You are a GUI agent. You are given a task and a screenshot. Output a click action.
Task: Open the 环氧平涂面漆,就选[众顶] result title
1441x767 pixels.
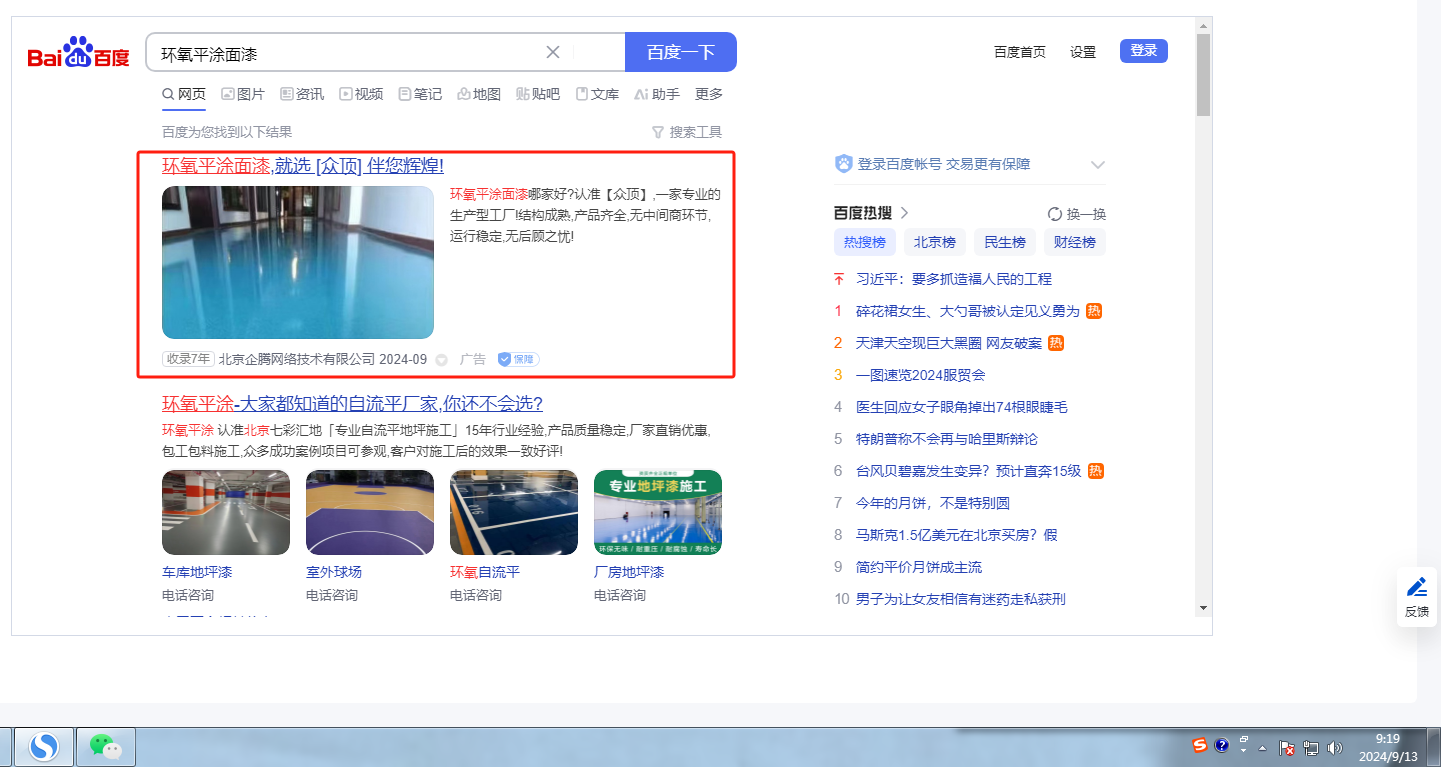(x=303, y=166)
